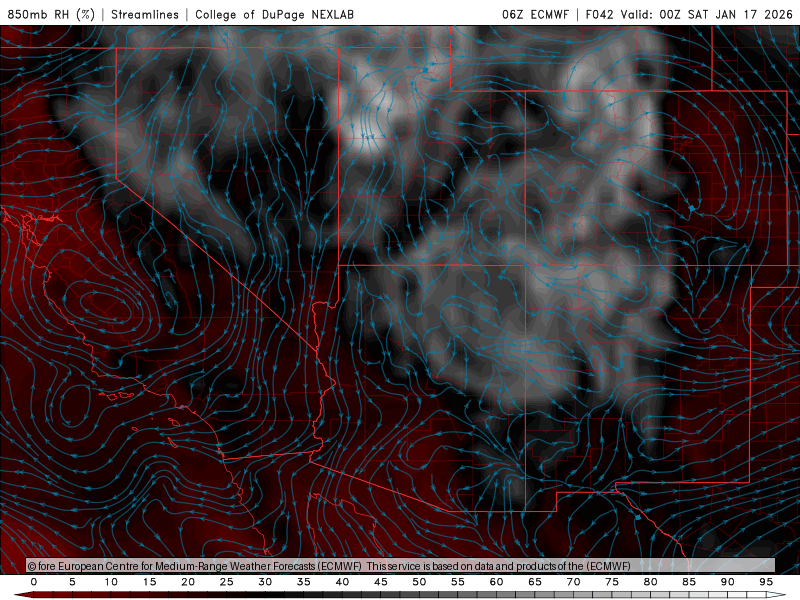Pick the "30" label on the color bar
The width and height of the screenshot is (800, 600).
pyautogui.click(x=265, y=582)
